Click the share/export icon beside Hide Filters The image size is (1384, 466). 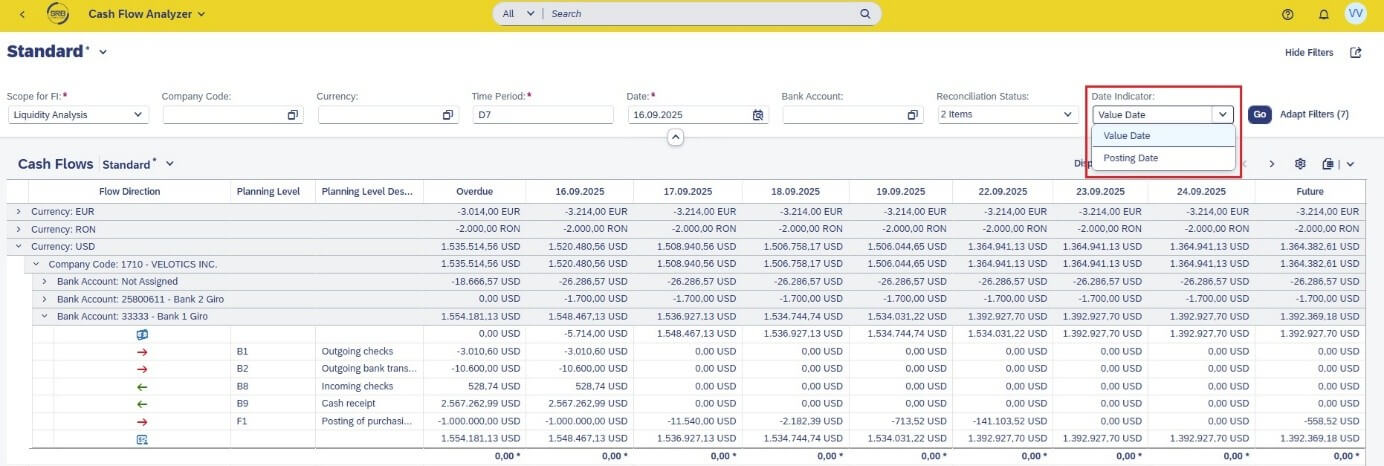coord(1355,53)
